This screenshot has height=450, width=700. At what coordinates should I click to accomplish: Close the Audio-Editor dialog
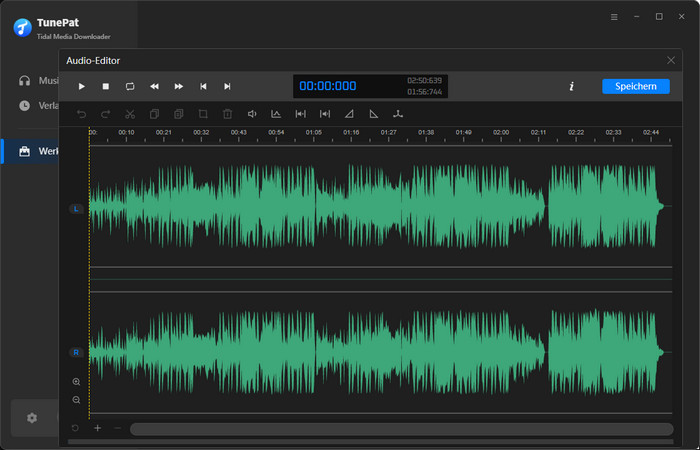(x=671, y=60)
